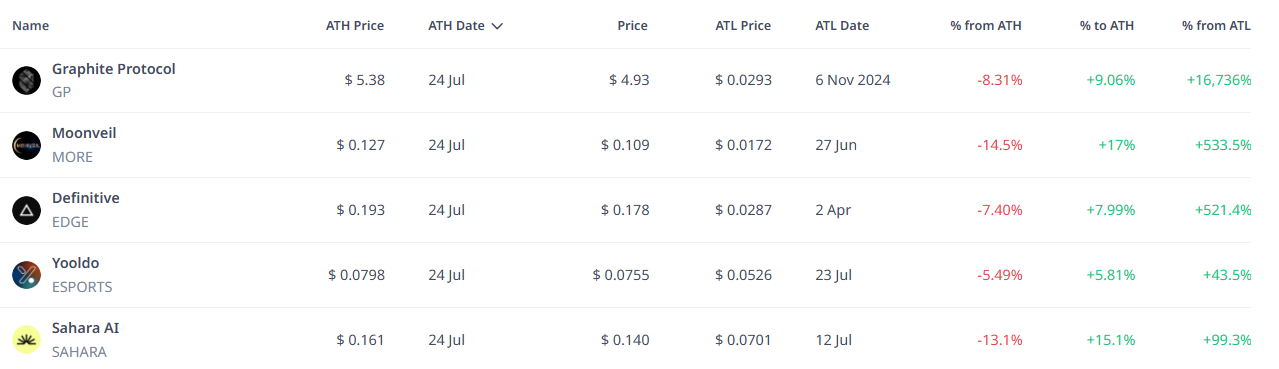
Task: Open the Sahara AI name link
Action: point(86,328)
